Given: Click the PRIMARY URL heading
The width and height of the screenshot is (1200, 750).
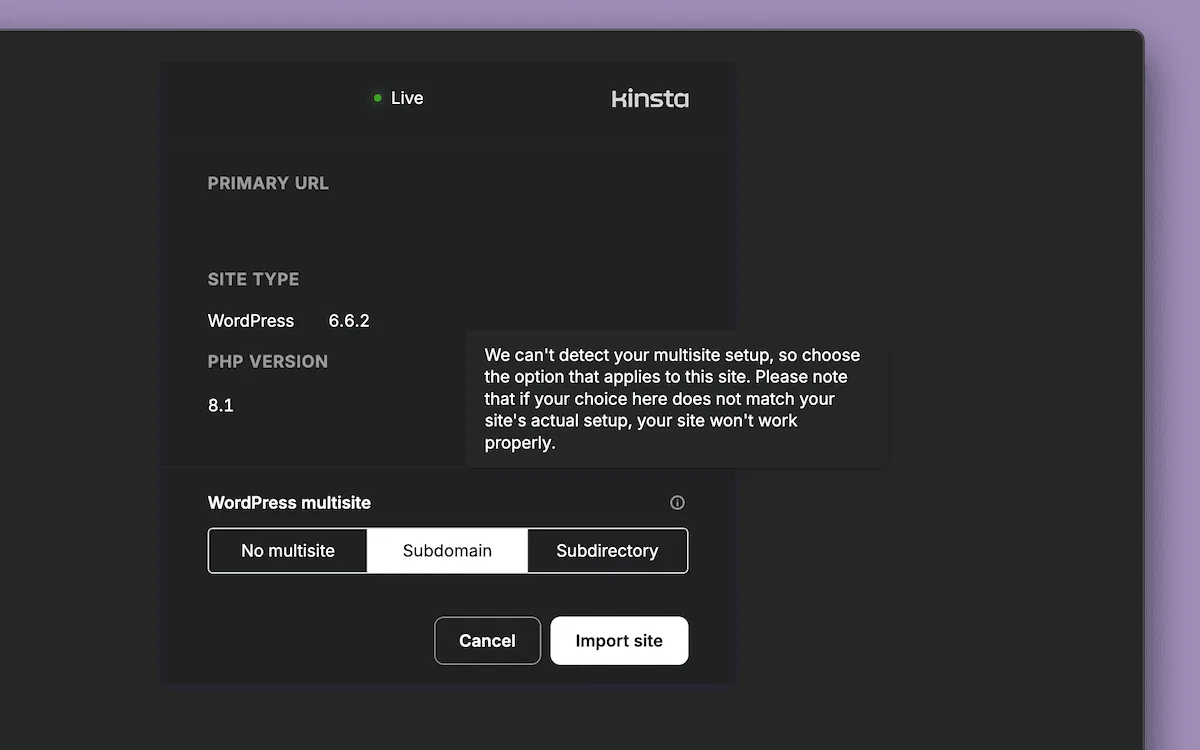Looking at the screenshot, I should point(268,183).
